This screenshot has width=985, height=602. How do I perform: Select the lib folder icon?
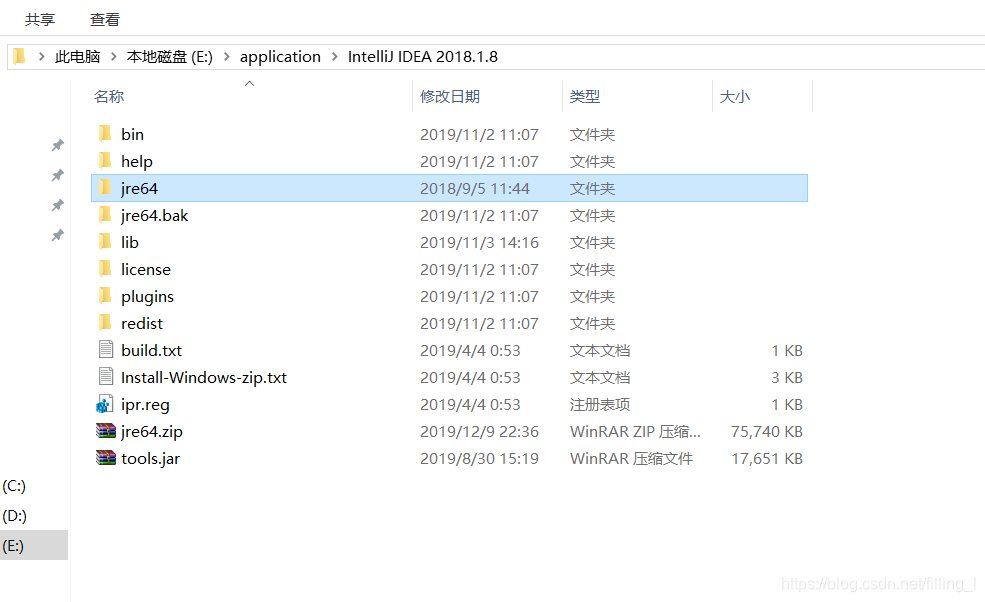point(105,241)
